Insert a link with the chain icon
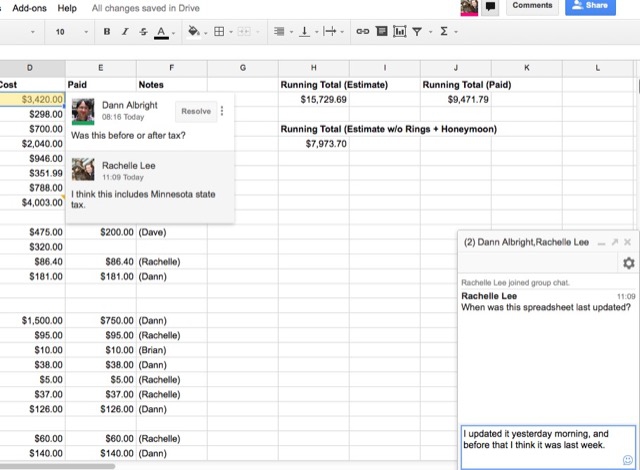 tap(362, 31)
